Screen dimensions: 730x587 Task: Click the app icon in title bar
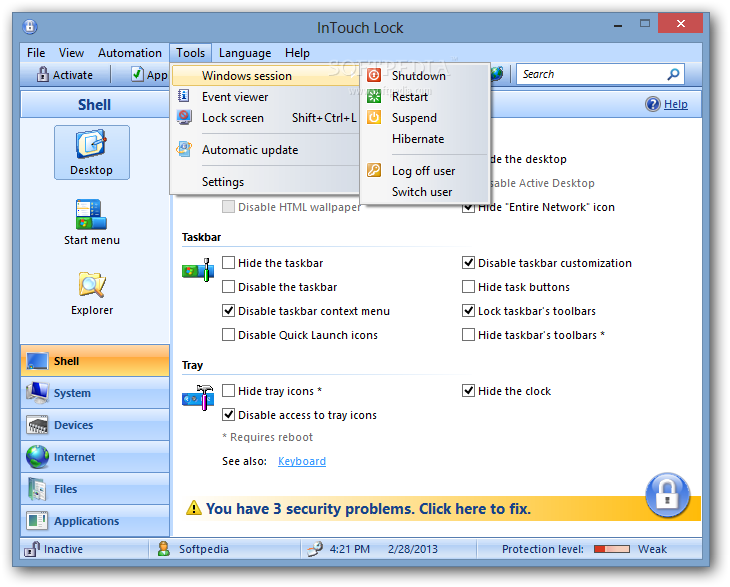click(30, 27)
